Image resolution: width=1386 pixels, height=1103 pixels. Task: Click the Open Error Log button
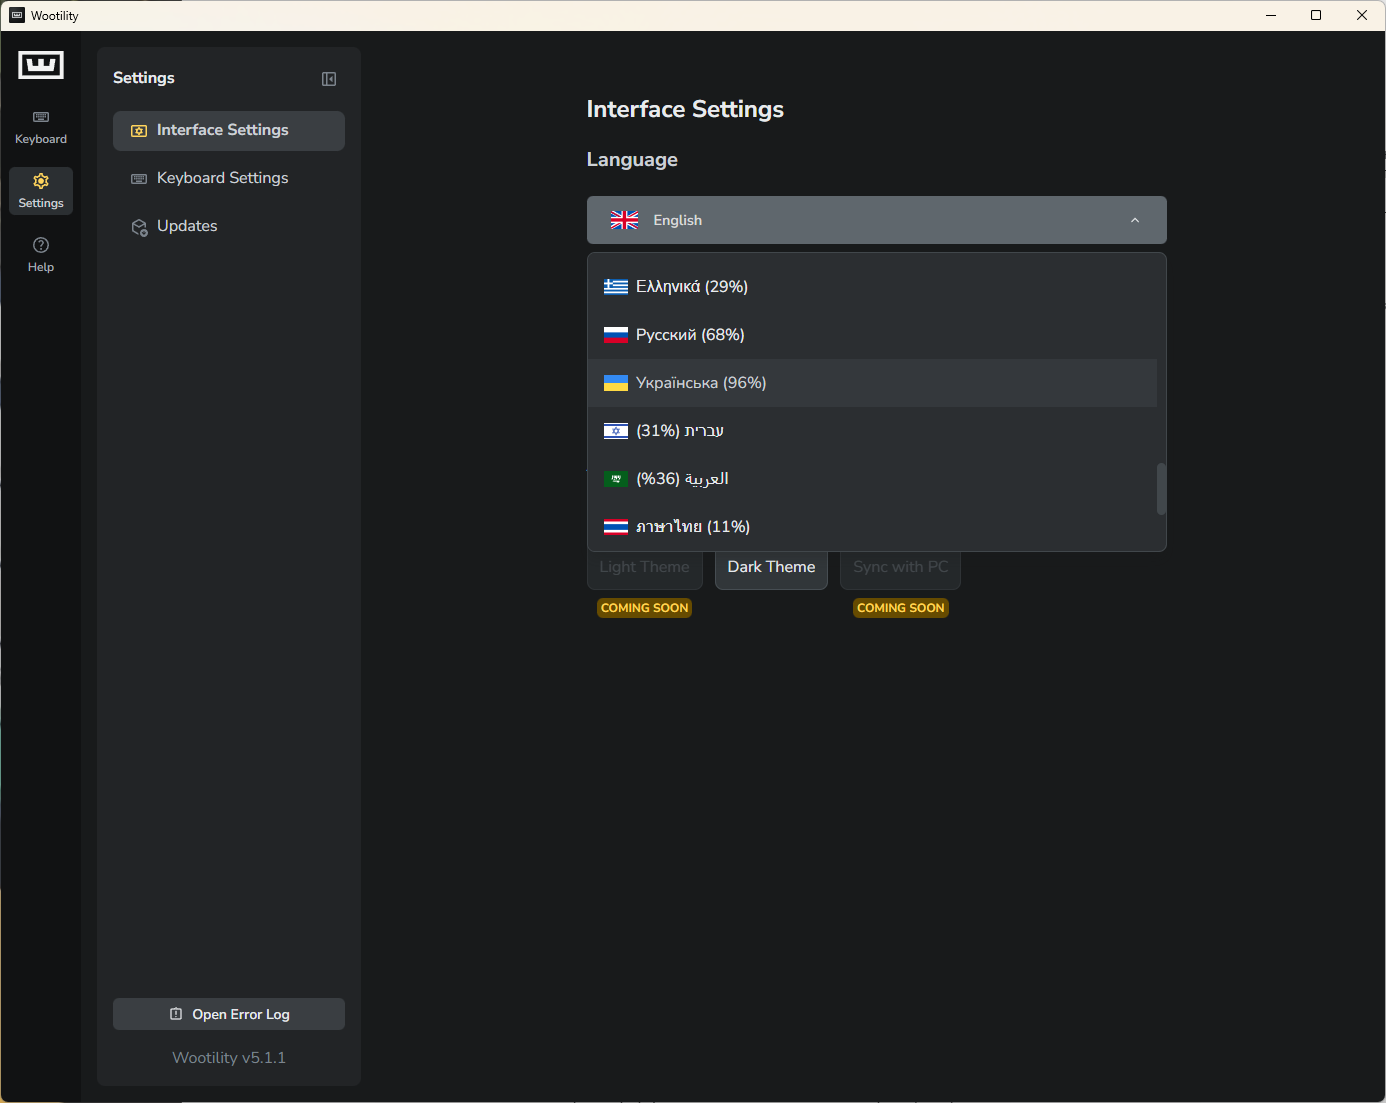point(229,1014)
